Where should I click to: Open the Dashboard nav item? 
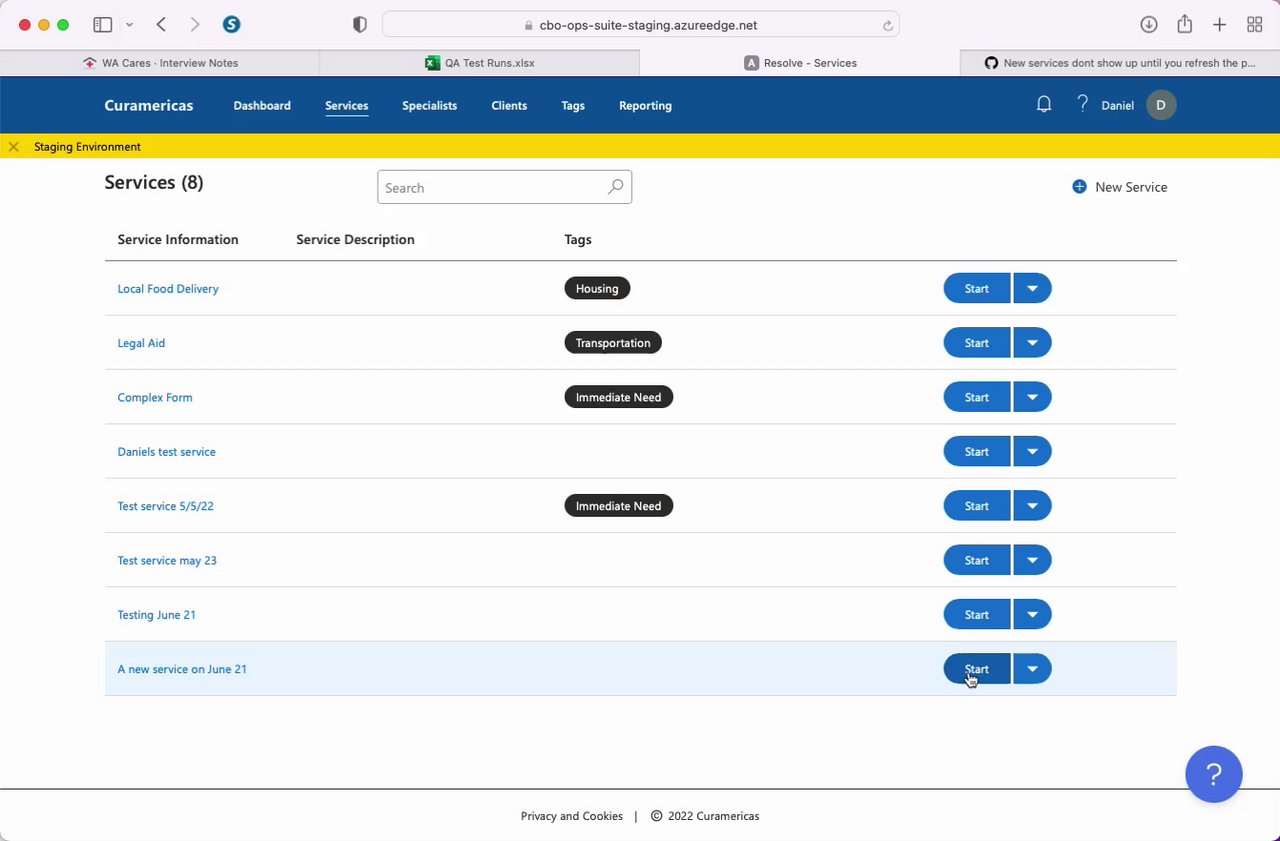point(262,105)
